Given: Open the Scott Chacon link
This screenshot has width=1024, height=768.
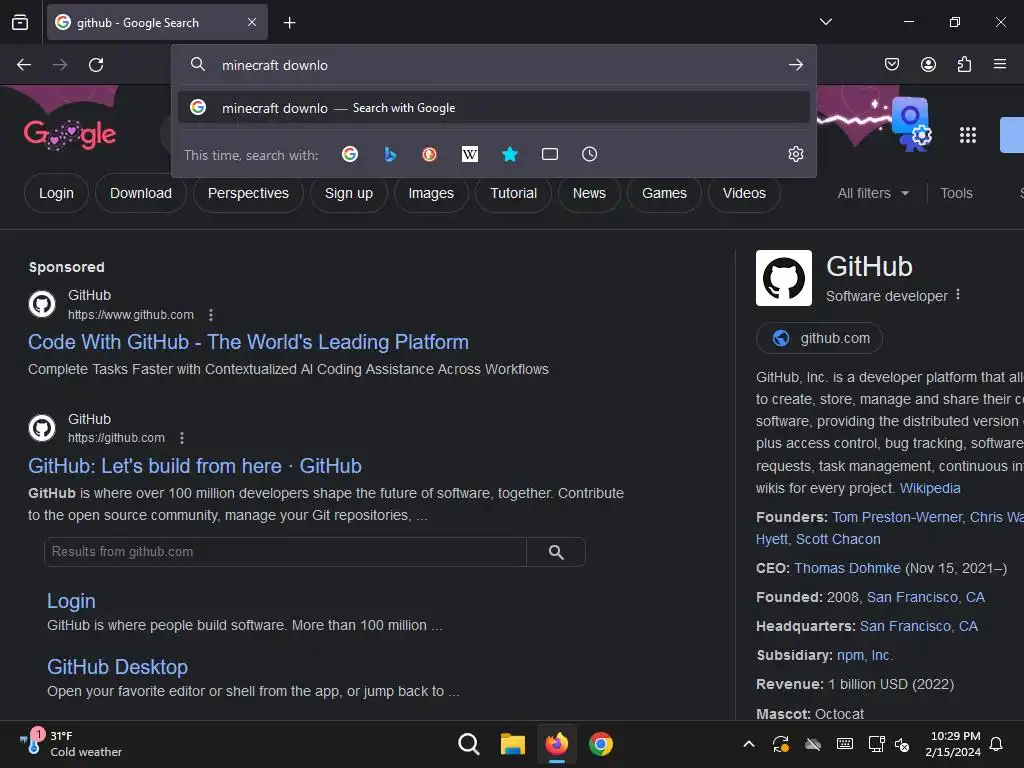Looking at the screenshot, I should coord(838,539).
